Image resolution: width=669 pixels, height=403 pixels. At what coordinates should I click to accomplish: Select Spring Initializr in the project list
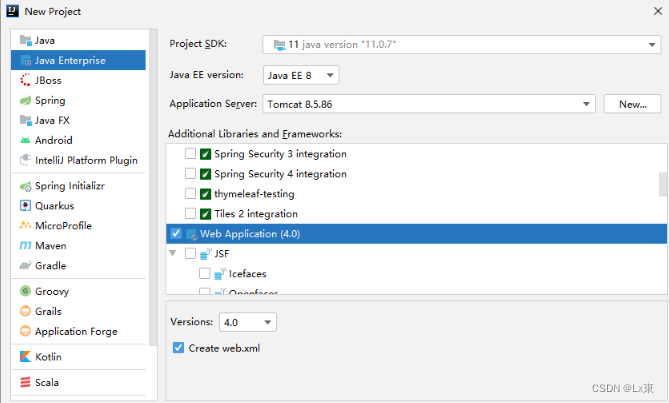[x=79, y=186]
